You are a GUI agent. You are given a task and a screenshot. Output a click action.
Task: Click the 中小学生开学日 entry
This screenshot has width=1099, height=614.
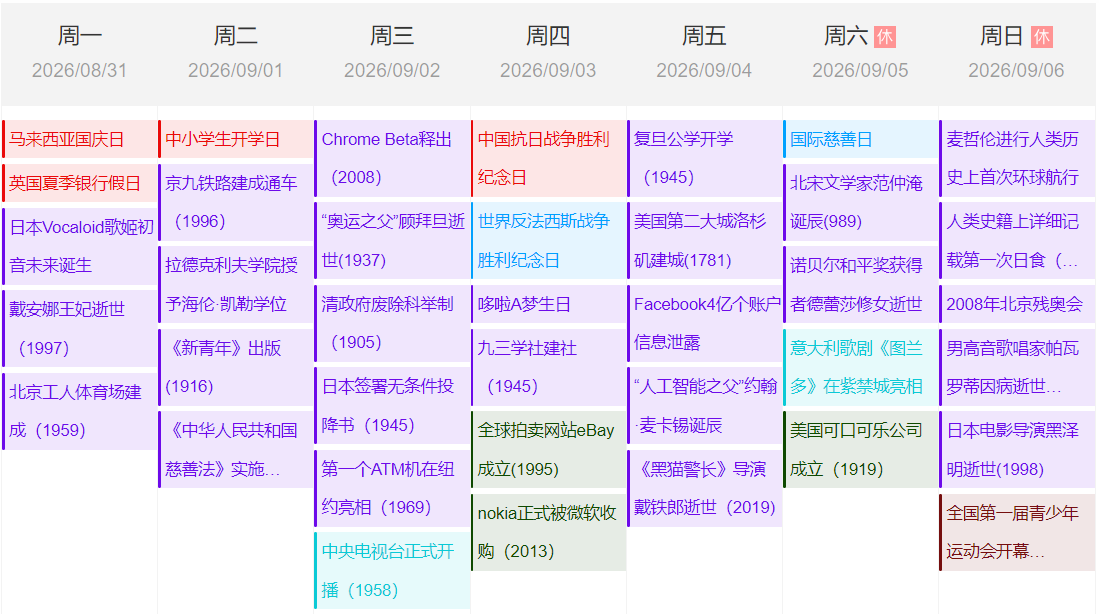[236, 139]
